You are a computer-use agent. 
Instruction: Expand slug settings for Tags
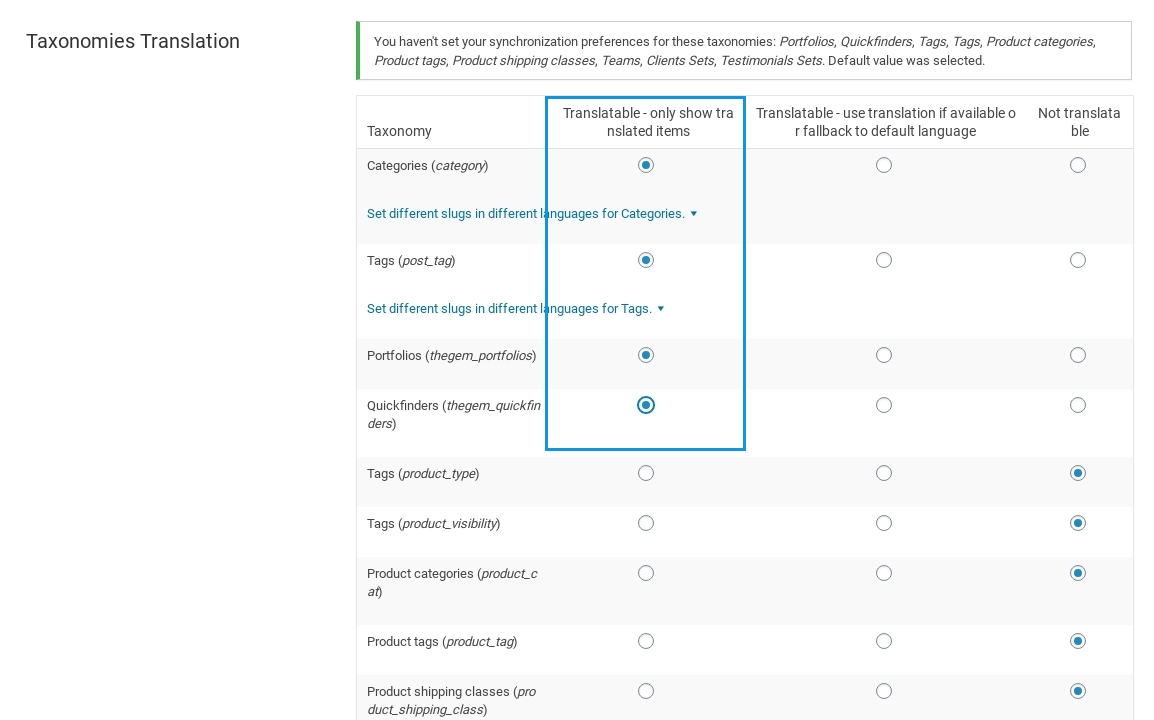pos(508,309)
